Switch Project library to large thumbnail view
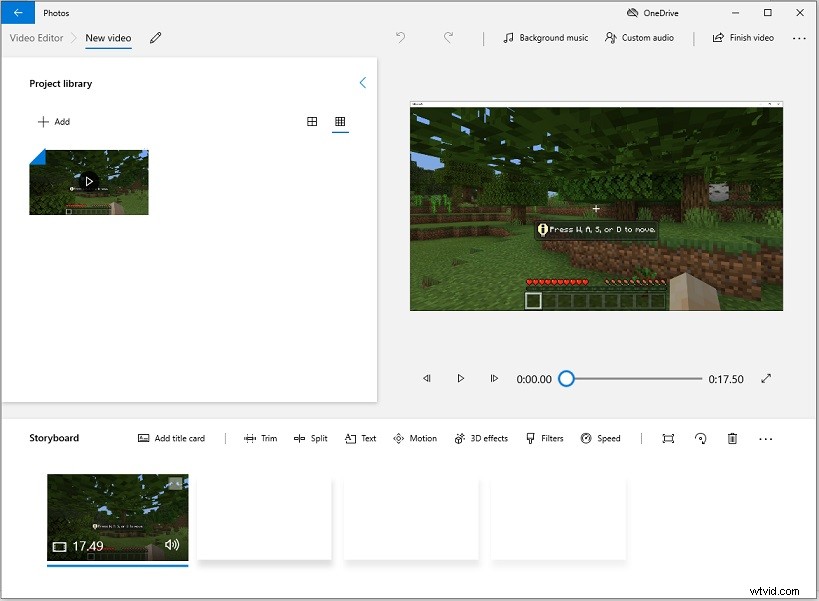The image size is (819, 601). point(312,121)
